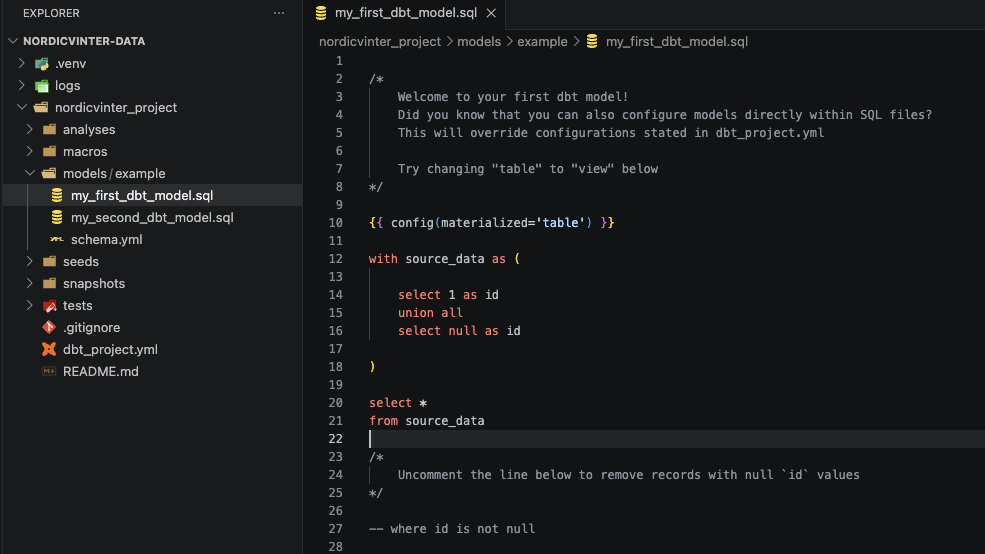The image size is (985, 554).
Task: Click the 'select 1 as id' line
Action: 448,295
